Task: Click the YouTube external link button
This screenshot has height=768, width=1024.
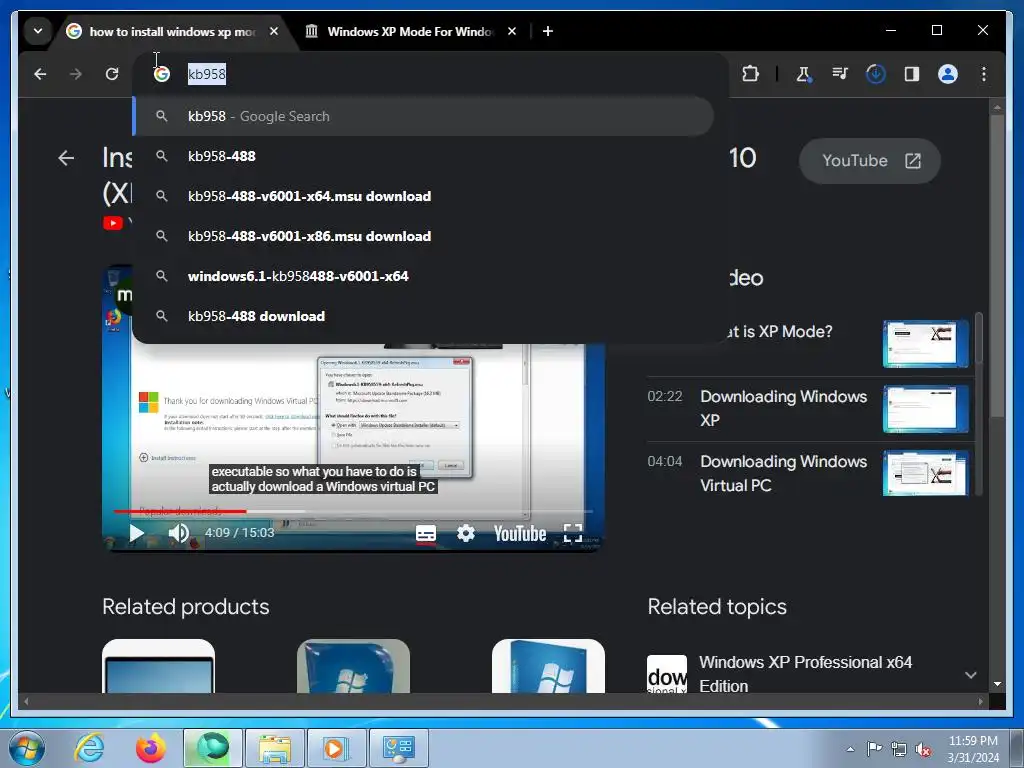Action: [x=870, y=161]
